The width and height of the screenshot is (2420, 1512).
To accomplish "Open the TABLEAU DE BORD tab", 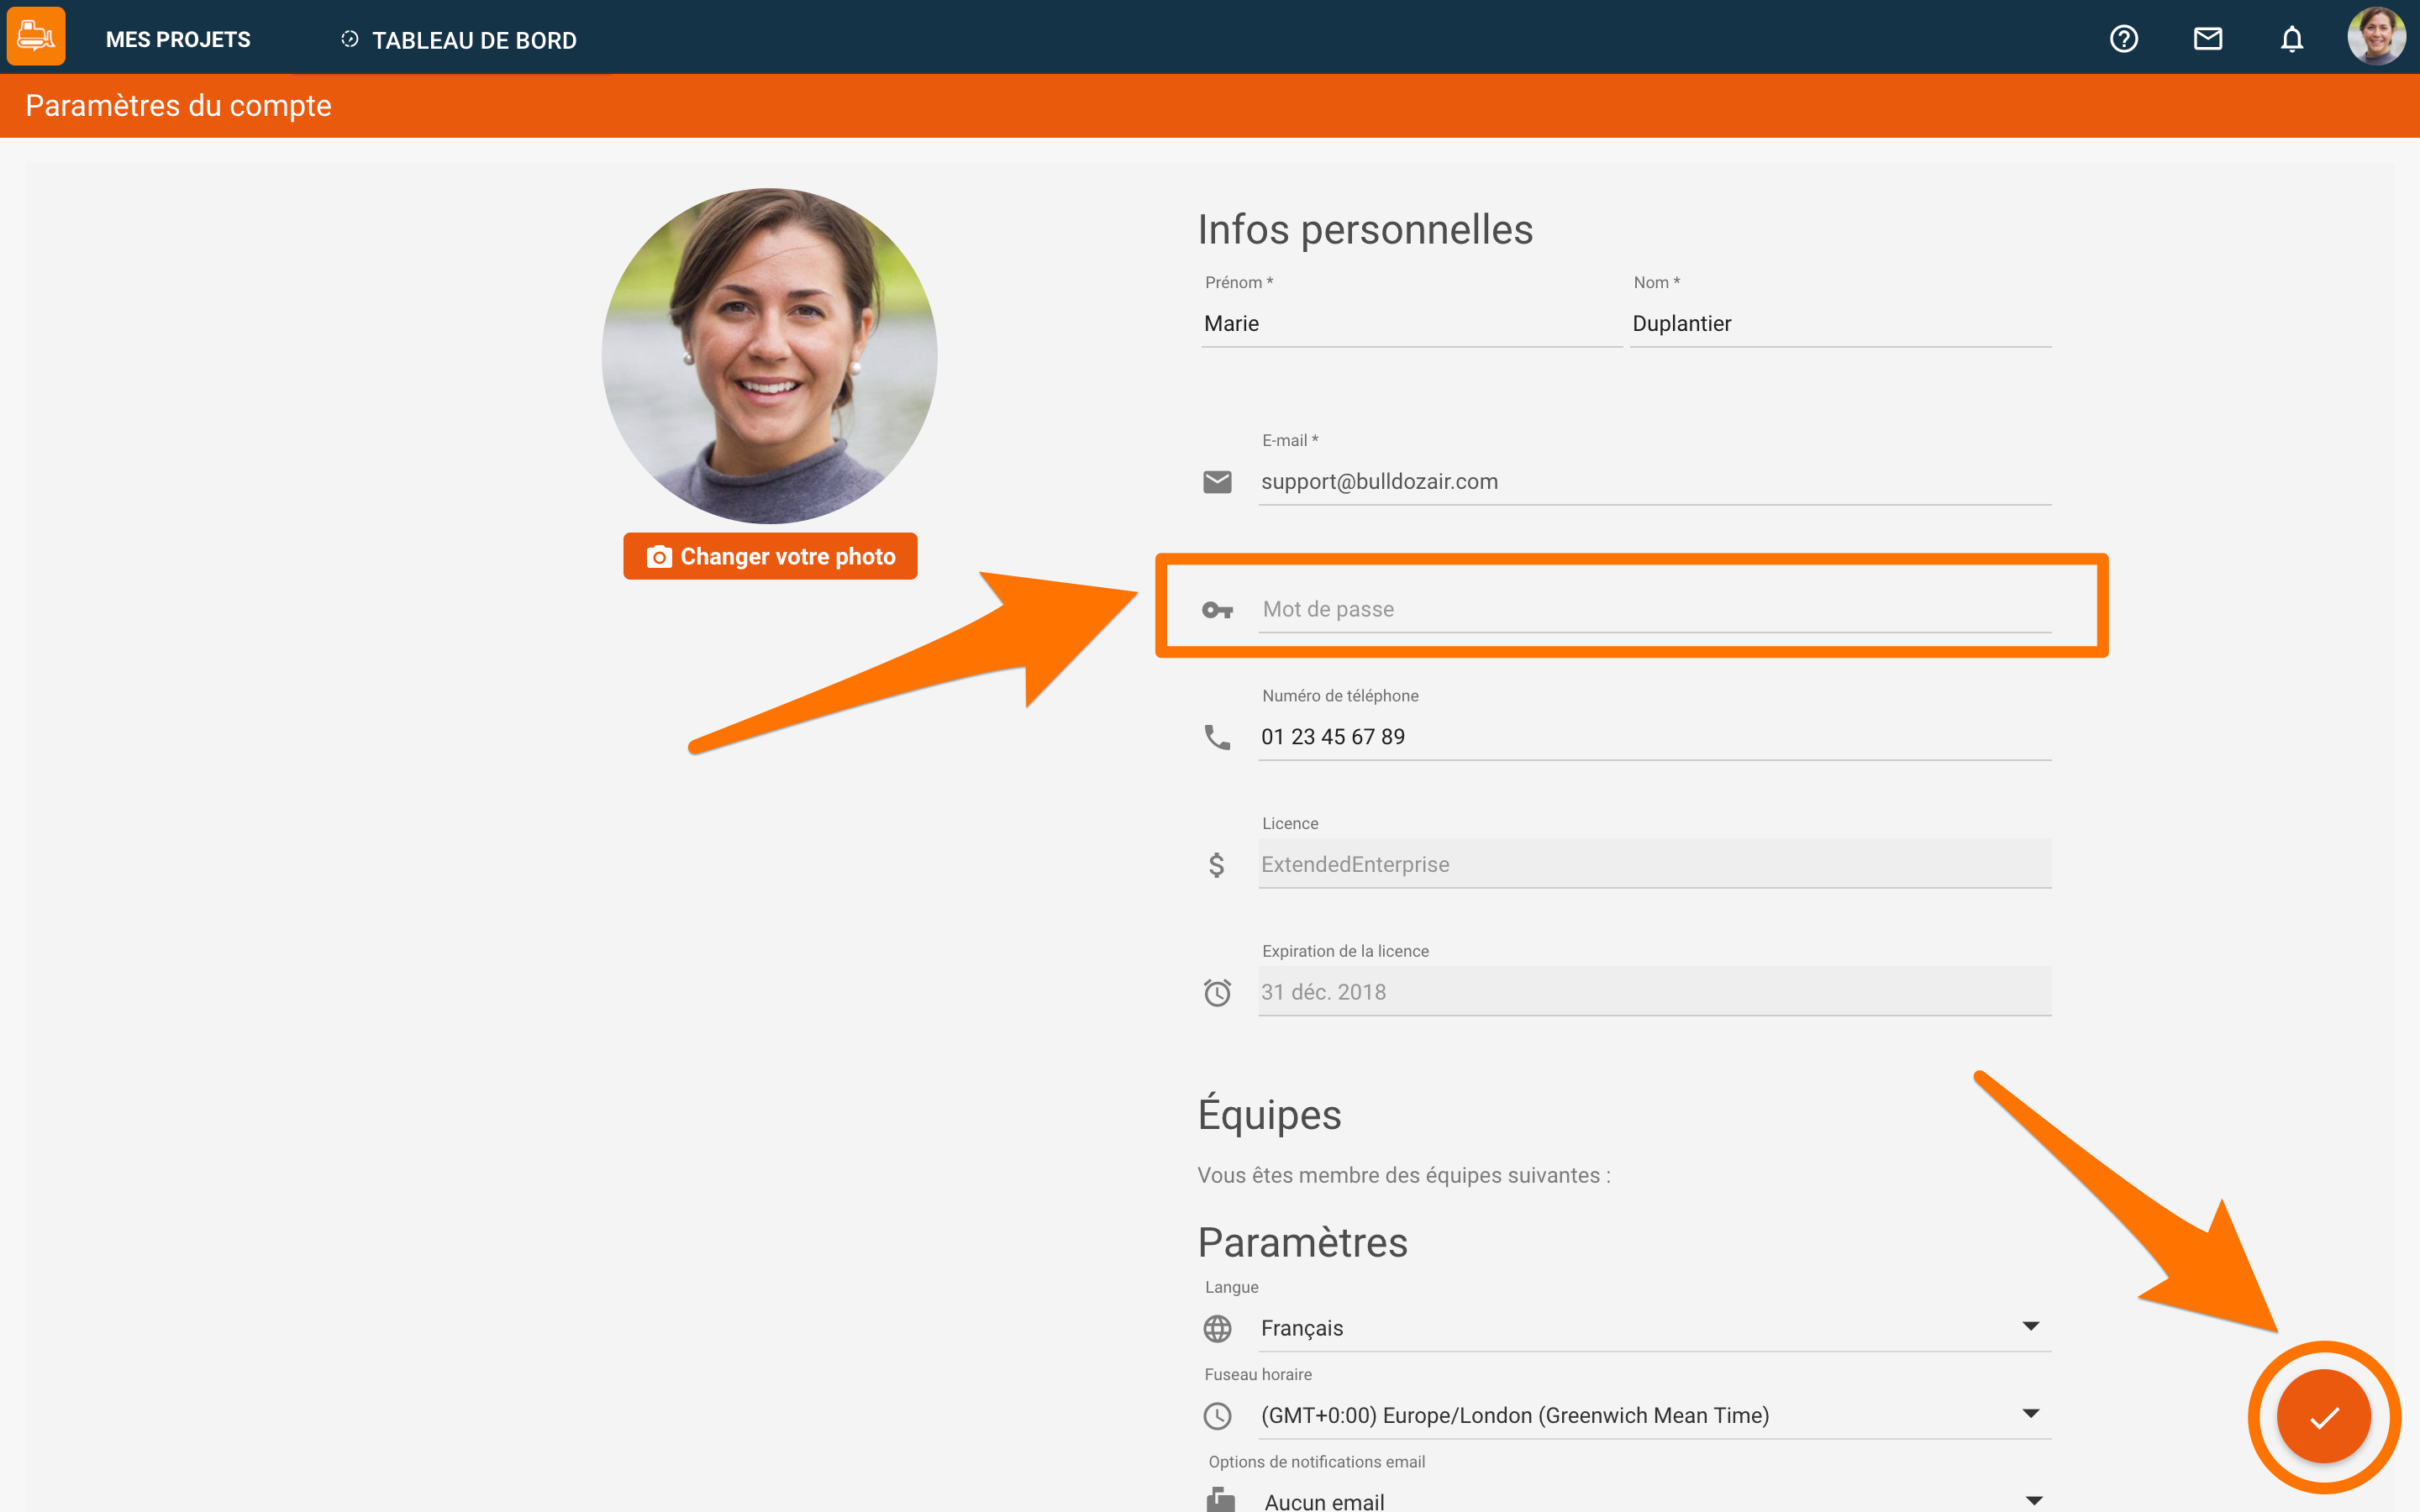I will [x=459, y=40].
